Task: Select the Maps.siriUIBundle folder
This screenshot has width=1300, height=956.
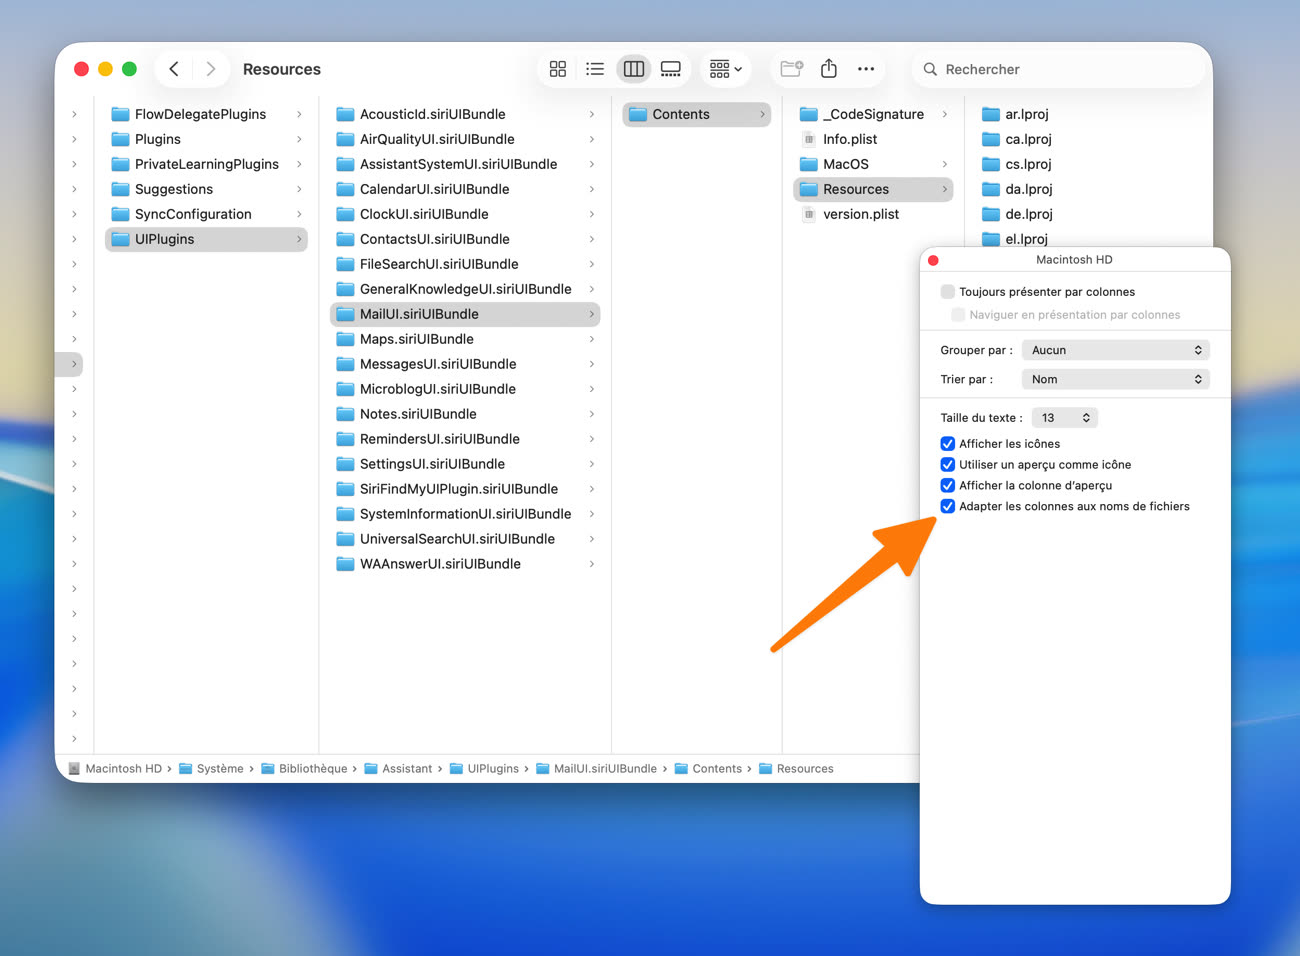Action: coord(416,339)
